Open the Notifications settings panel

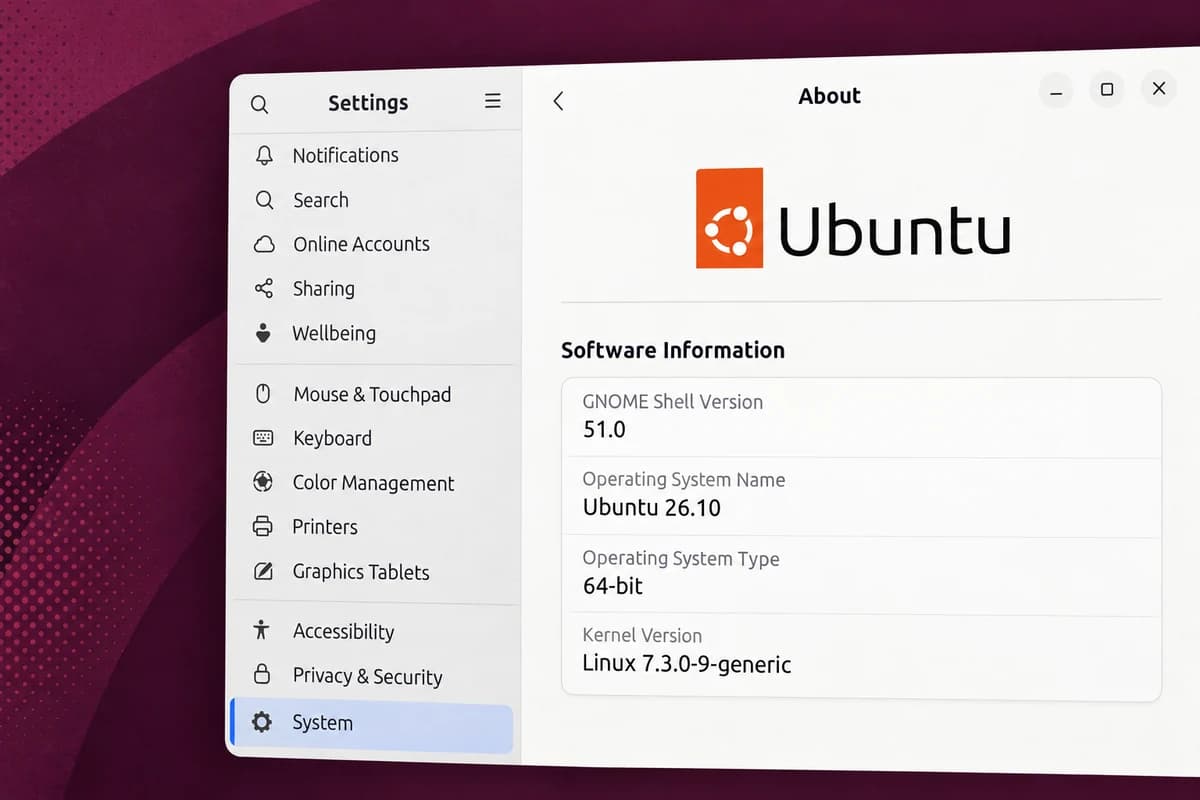pyautogui.click(x=375, y=155)
